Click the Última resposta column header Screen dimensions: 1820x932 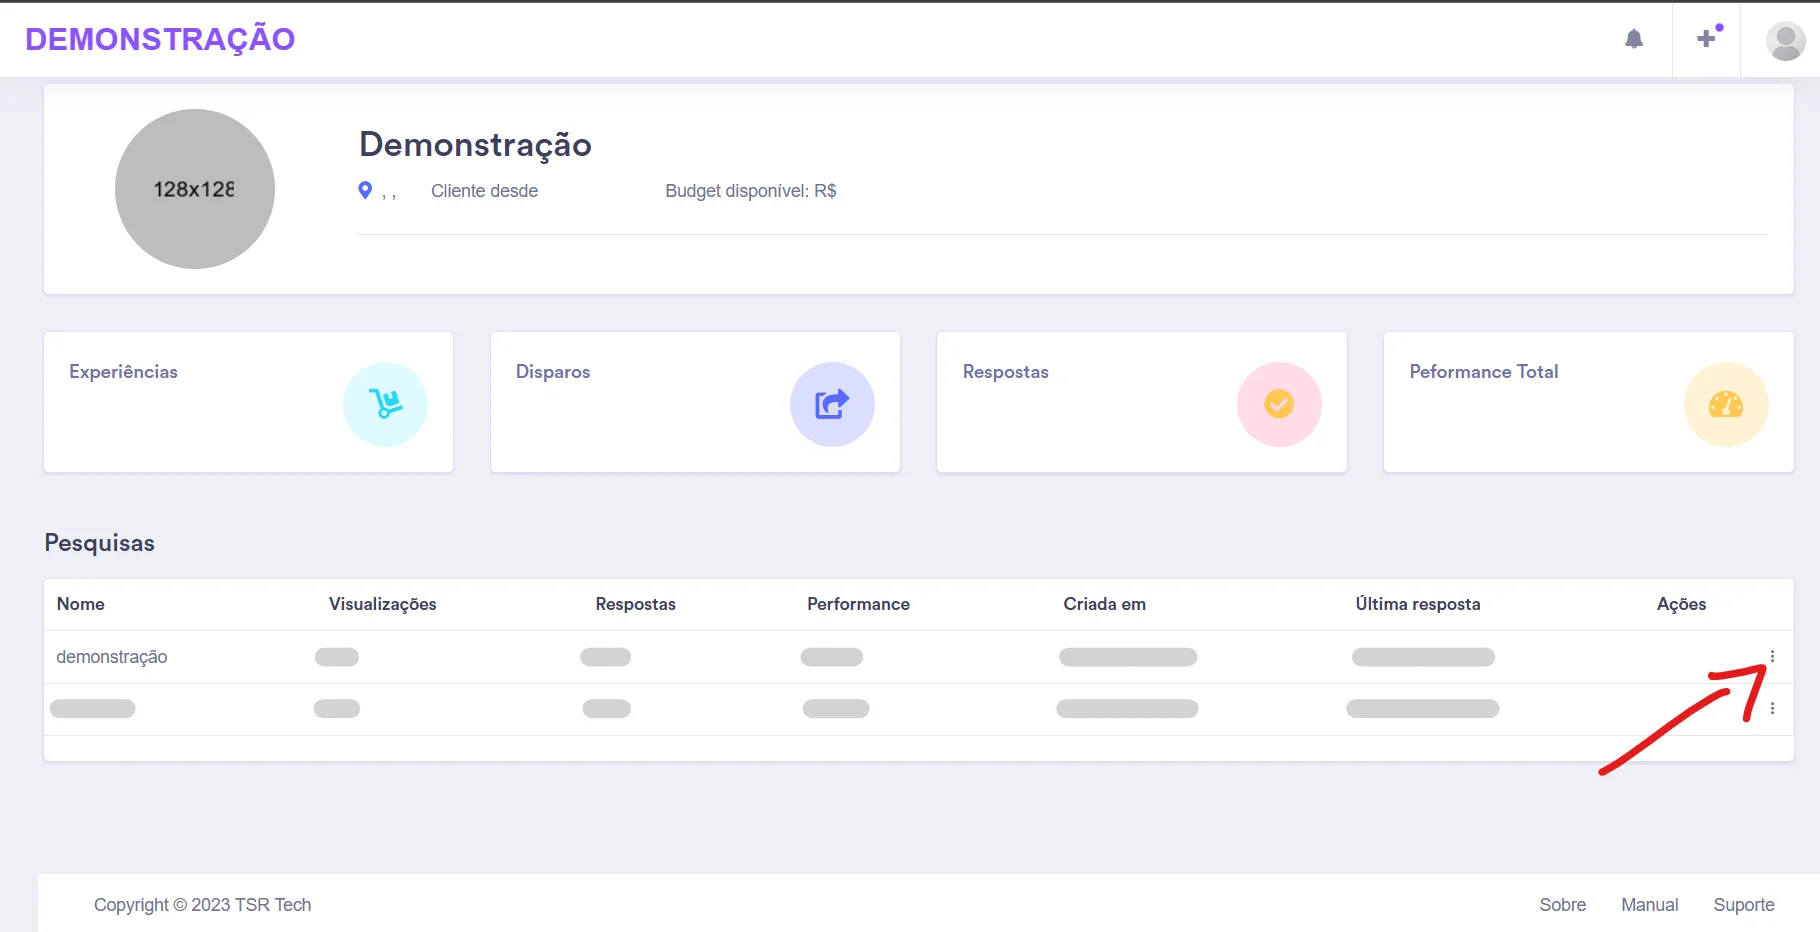tap(1418, 604)
